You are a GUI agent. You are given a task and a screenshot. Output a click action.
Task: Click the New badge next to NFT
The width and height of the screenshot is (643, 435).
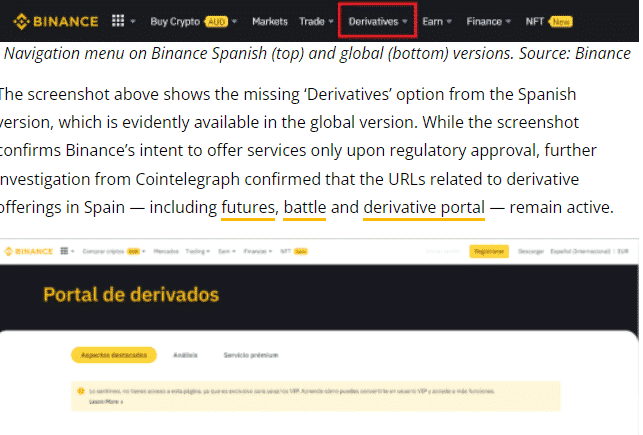(561, 22)
